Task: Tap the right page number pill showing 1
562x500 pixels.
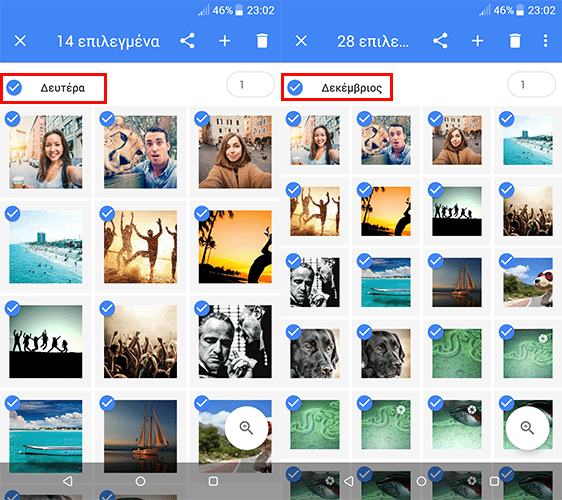Action: tap(532, 85)
